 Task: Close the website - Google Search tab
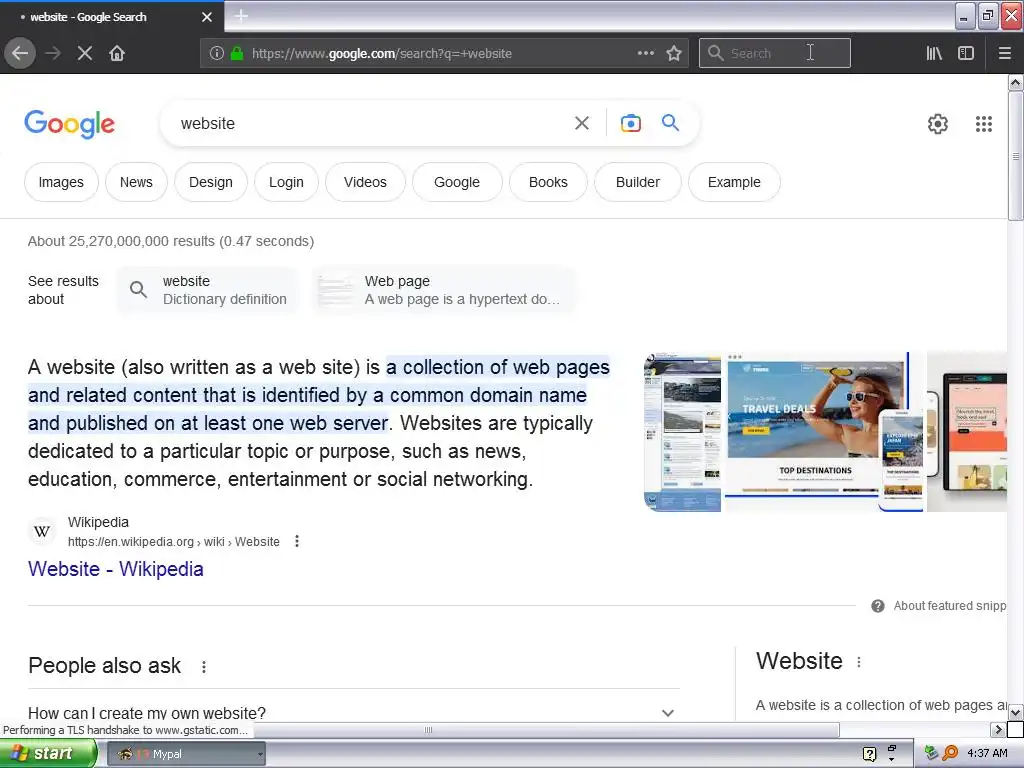207,17
